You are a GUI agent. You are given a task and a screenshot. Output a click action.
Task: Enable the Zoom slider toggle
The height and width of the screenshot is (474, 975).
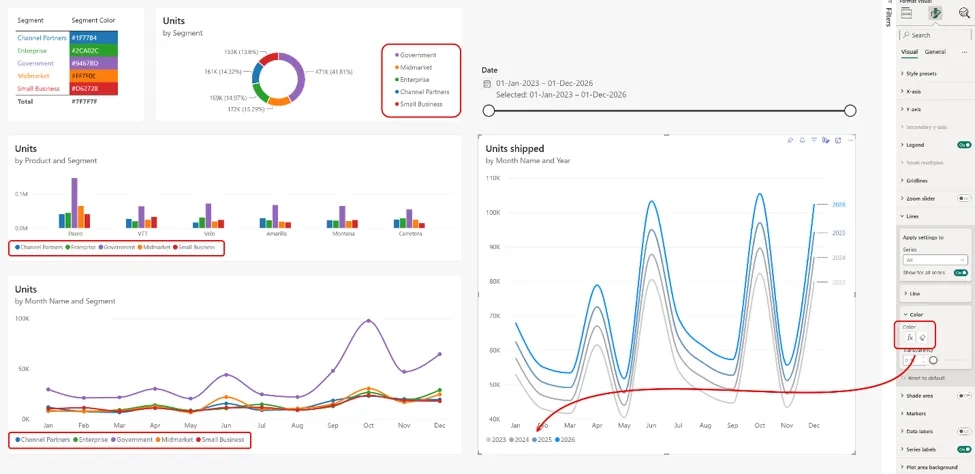click(x=964, y=198)
